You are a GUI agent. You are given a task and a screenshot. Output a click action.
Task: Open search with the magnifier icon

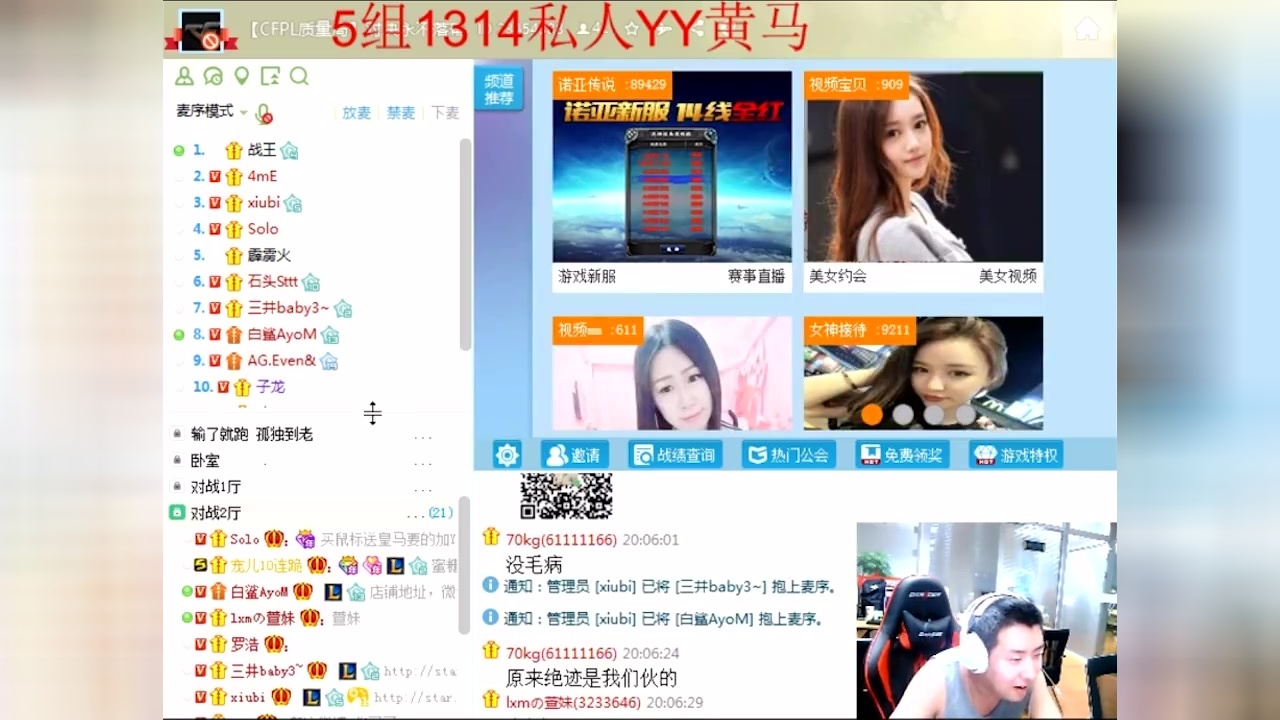pos(299,76)
